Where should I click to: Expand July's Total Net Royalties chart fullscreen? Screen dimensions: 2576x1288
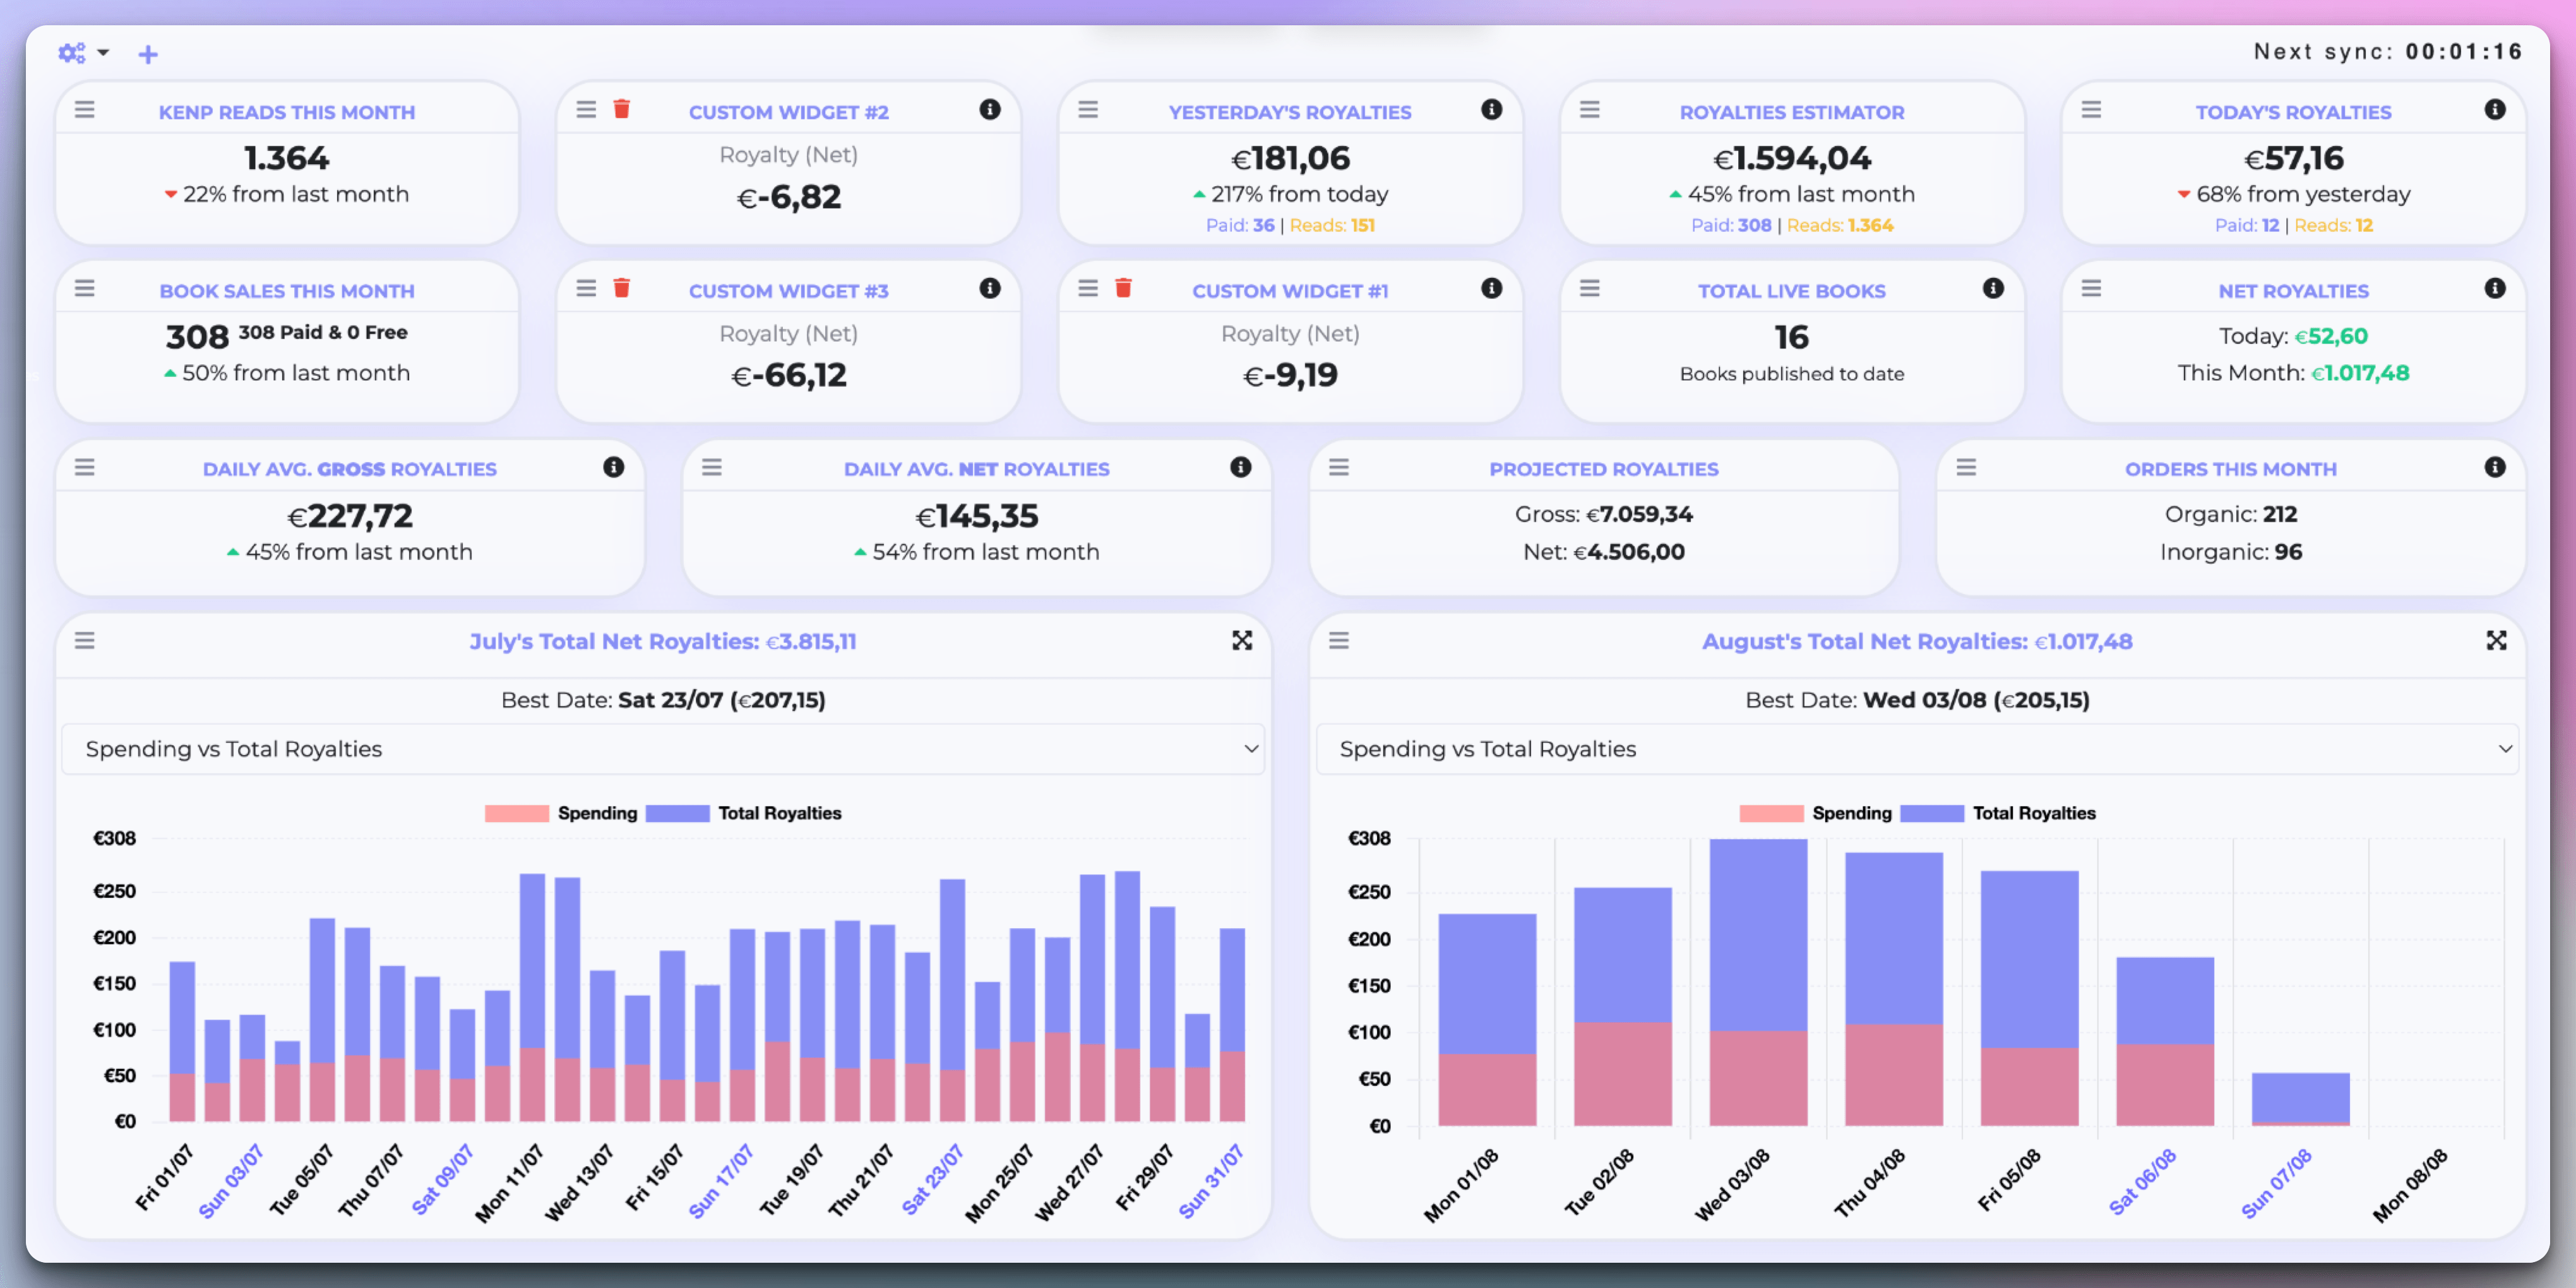tap(1242, 640)
